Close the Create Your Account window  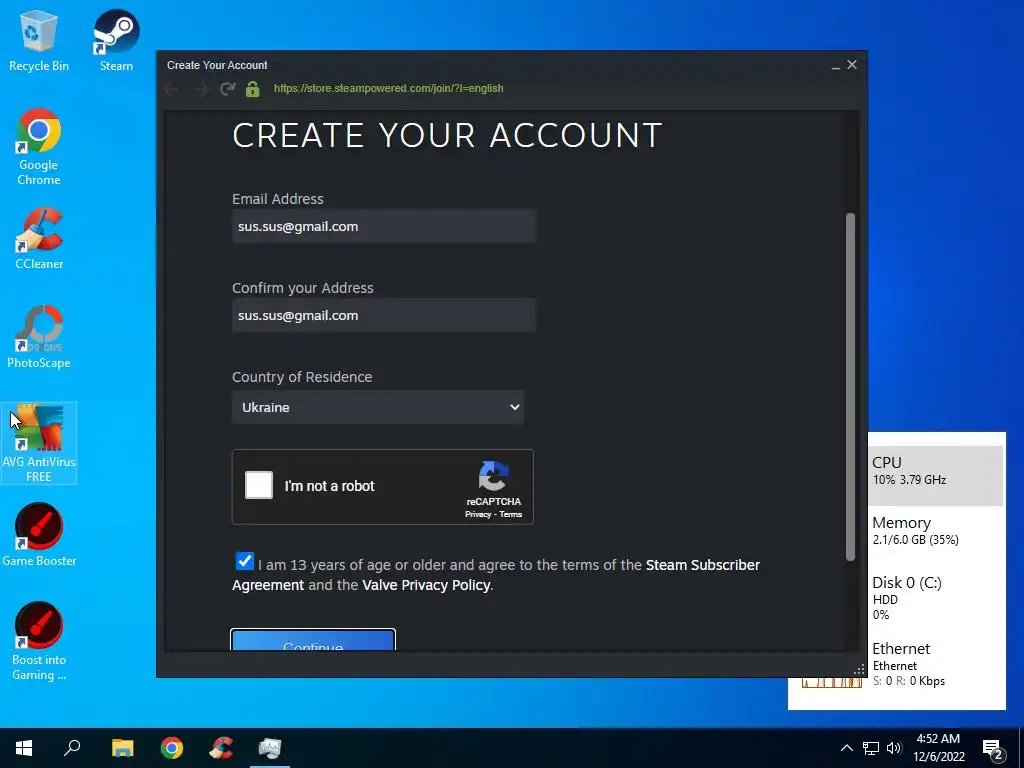coord(852,65)
